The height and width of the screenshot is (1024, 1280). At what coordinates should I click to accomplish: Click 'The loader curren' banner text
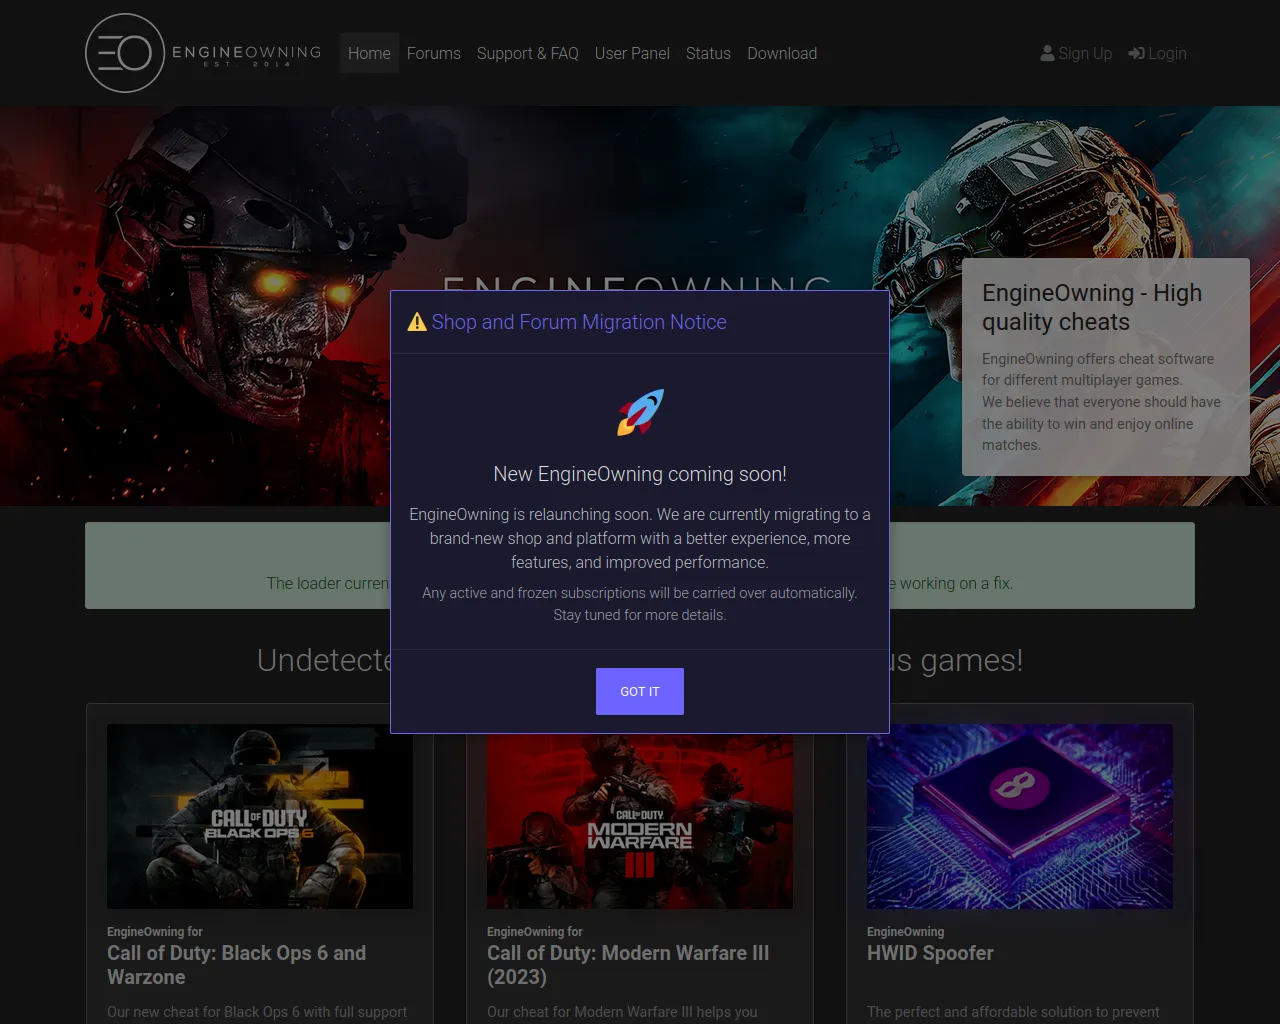point(327,583)
